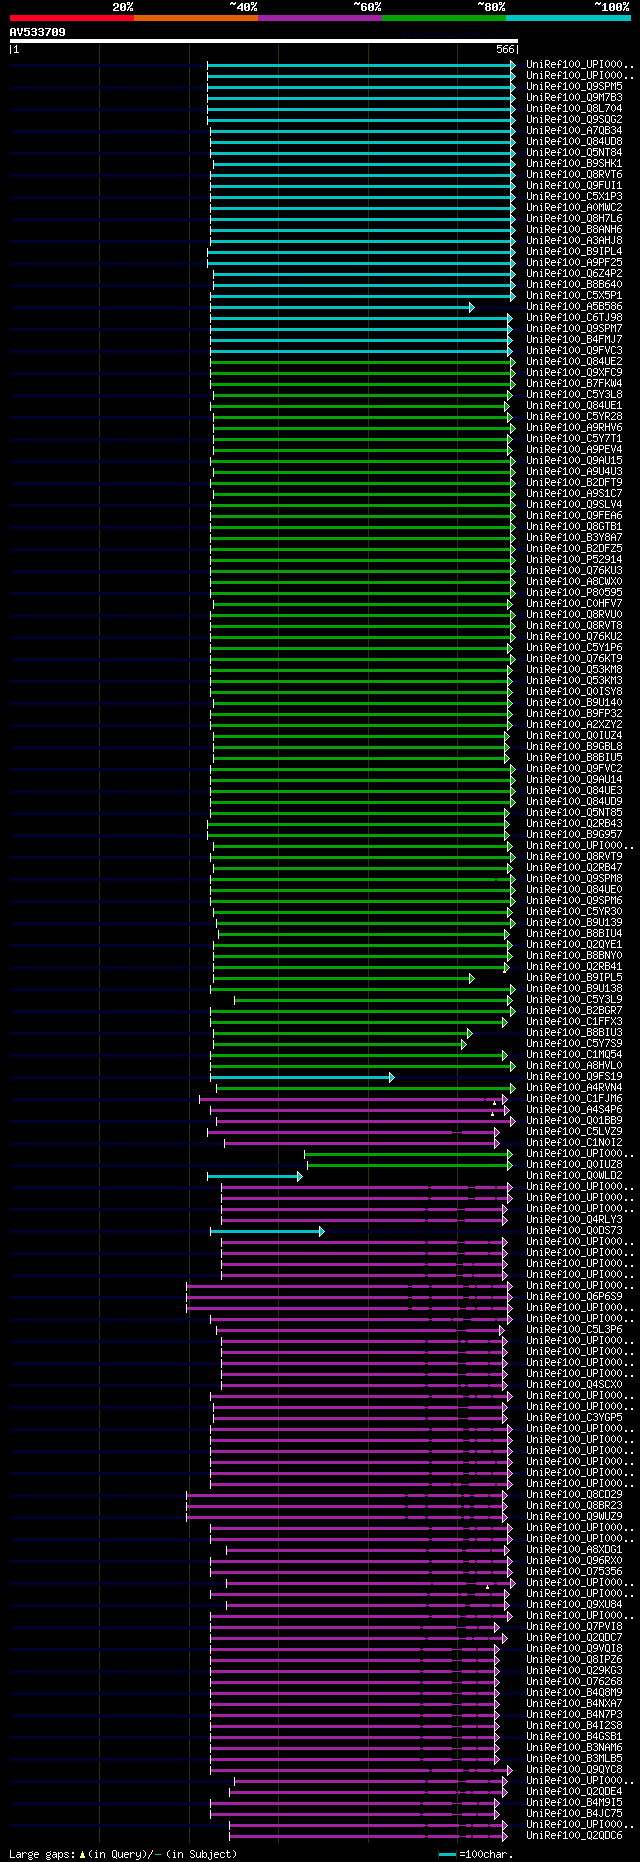Open hit UniRef100_C1FJM6
Screen dimensions: 640x1862
point(574,1099)
